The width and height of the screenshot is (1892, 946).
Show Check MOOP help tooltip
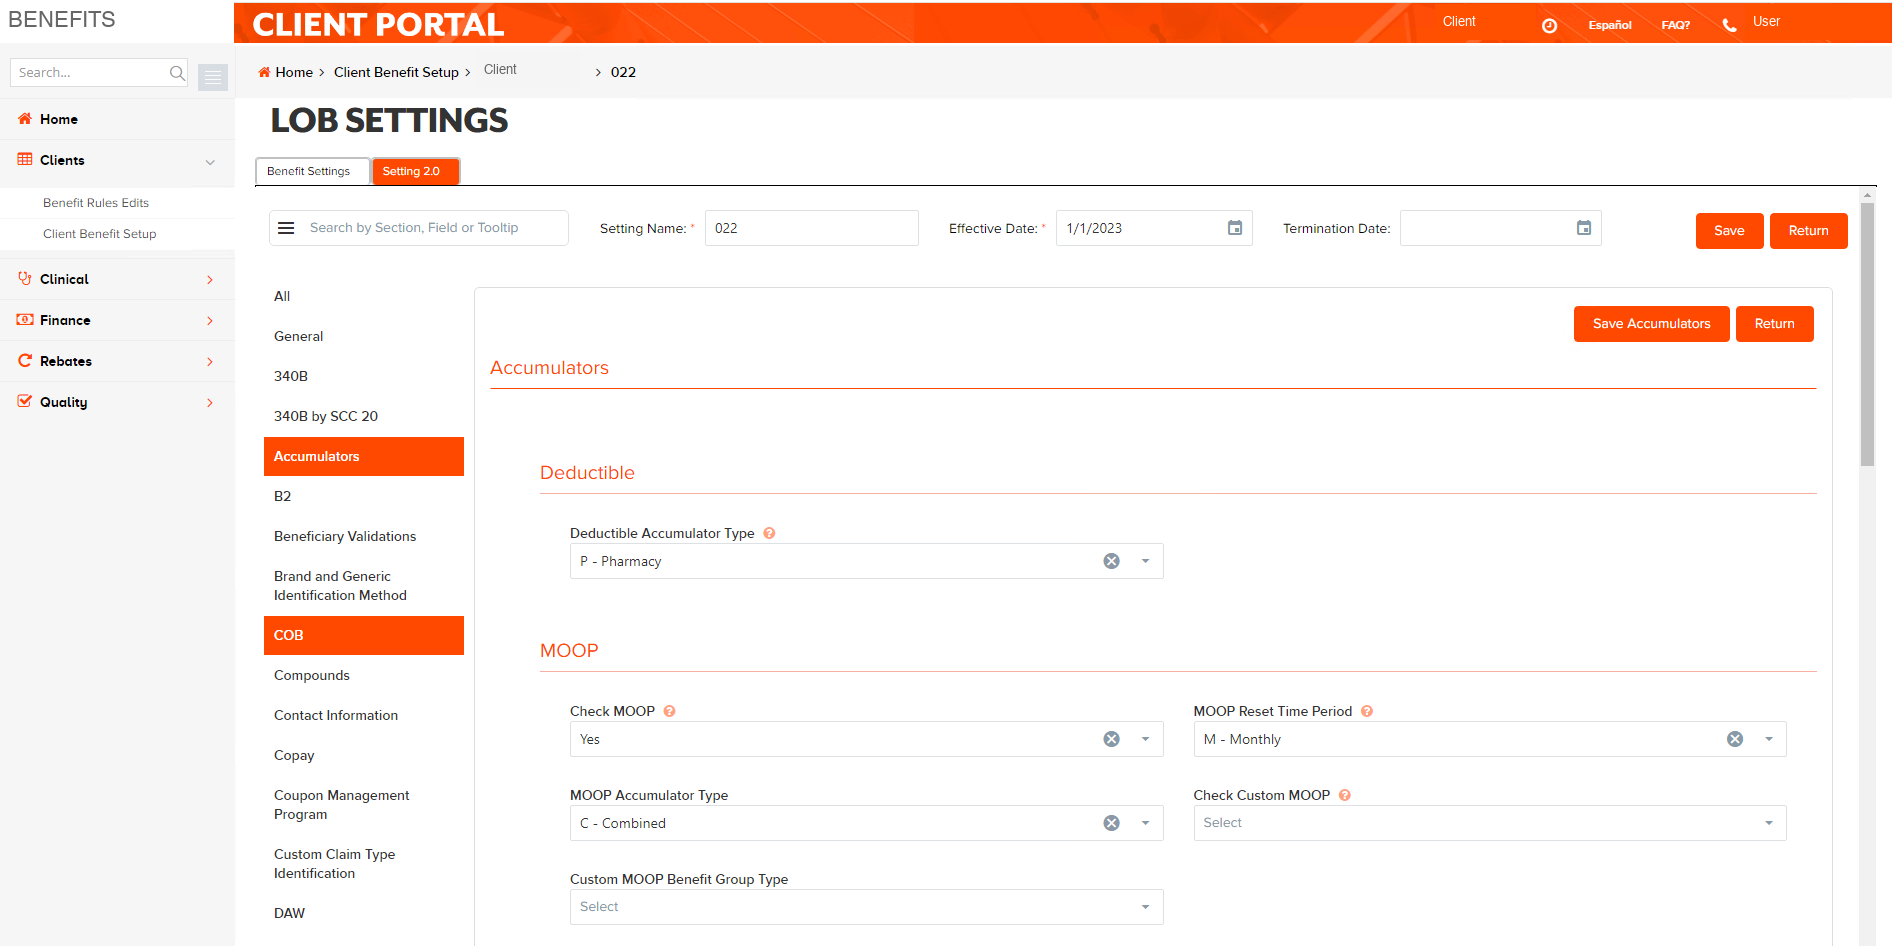pyautogui.click(x=670, y=711)
